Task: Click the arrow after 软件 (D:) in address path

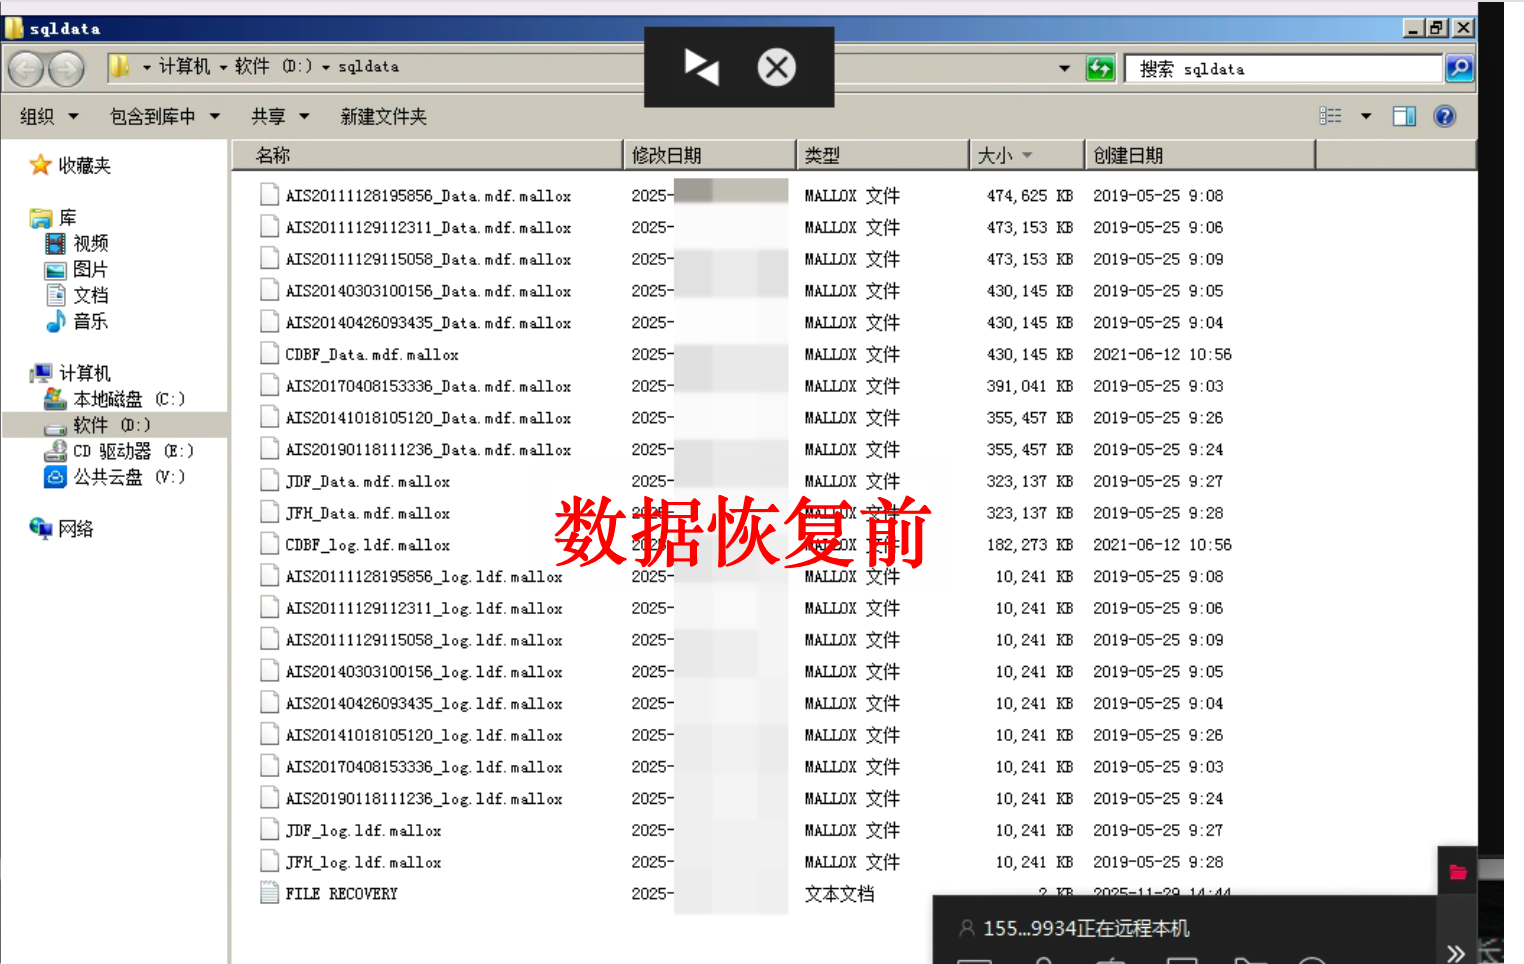Action: click(326, 67)
